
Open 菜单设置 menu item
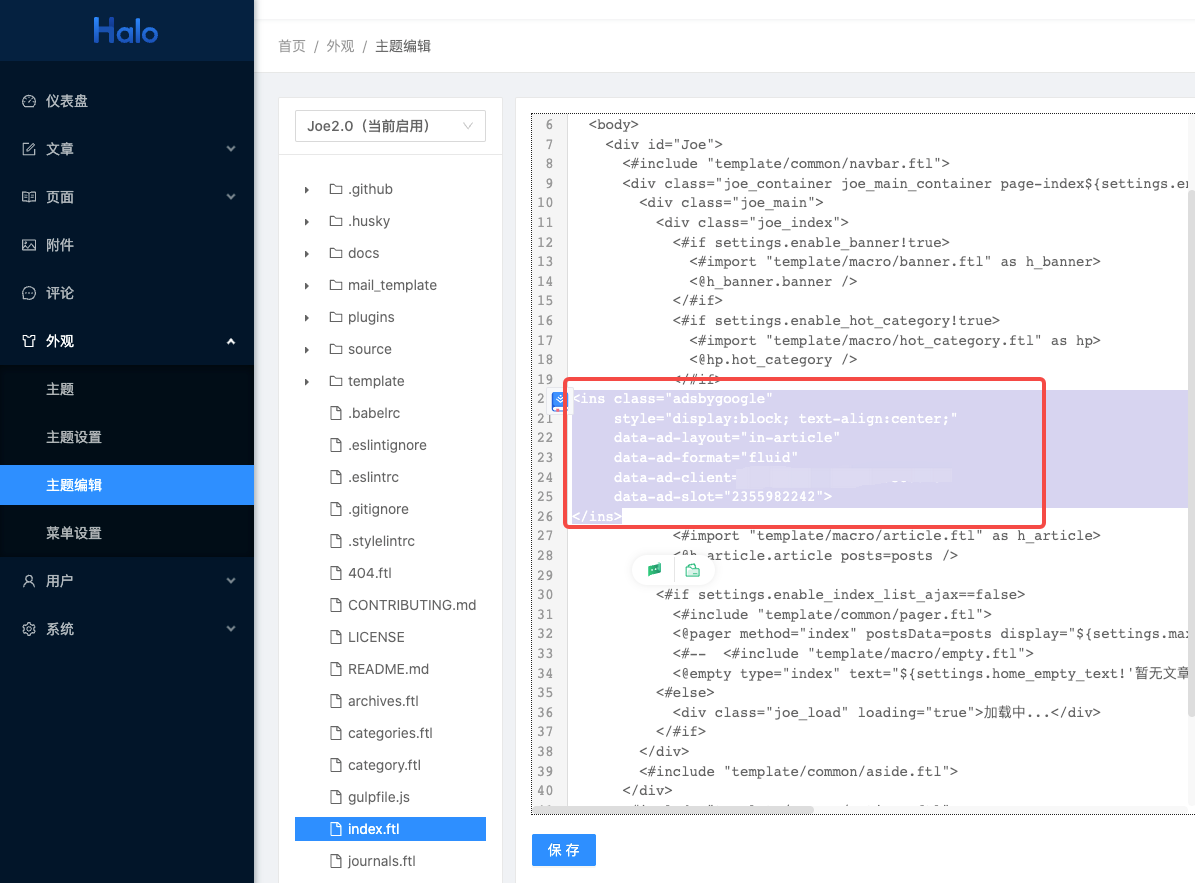coord(74,533)
